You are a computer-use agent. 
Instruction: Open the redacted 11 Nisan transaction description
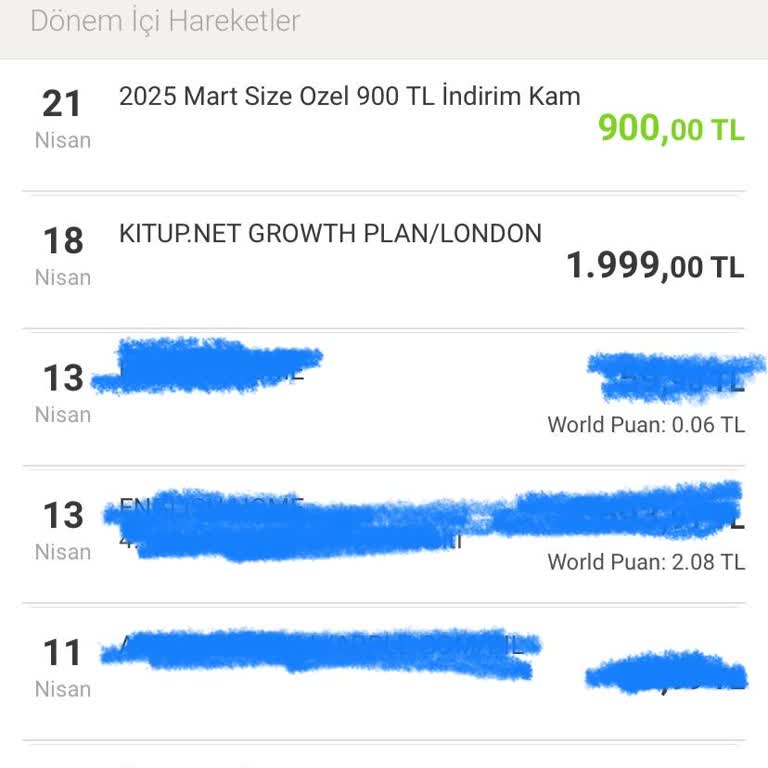[320, 647]
